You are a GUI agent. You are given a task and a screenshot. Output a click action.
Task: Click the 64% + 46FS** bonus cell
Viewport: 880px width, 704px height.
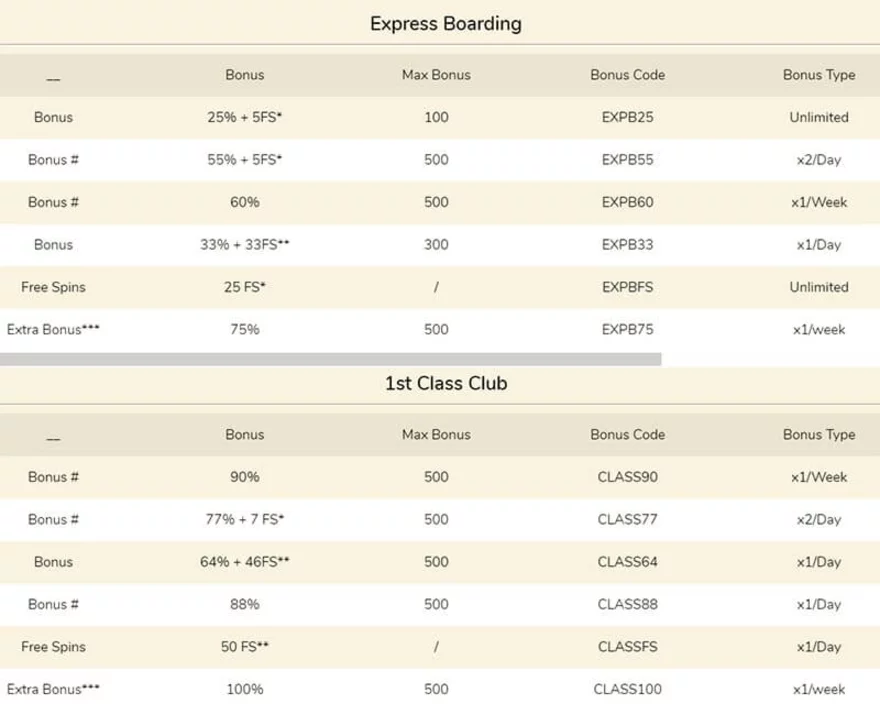(x=245, y=562)
